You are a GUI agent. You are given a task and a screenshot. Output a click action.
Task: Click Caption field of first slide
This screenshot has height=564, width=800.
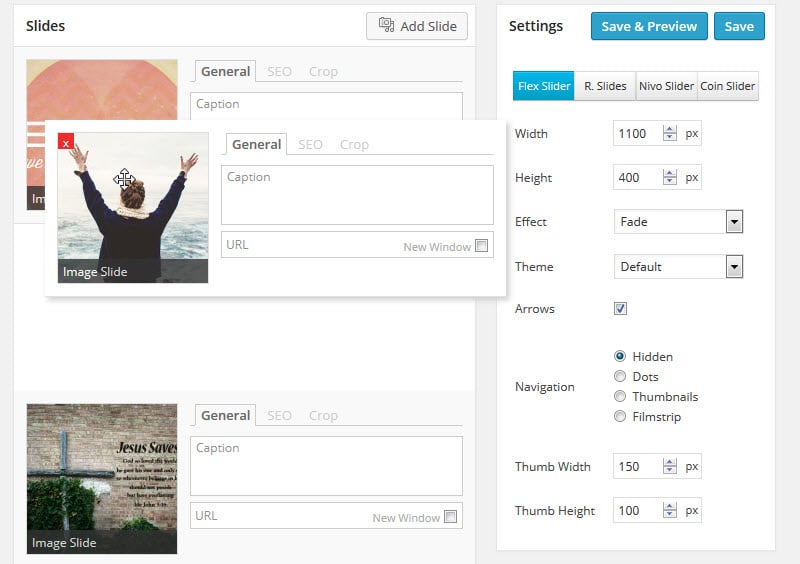pos(327,106)
